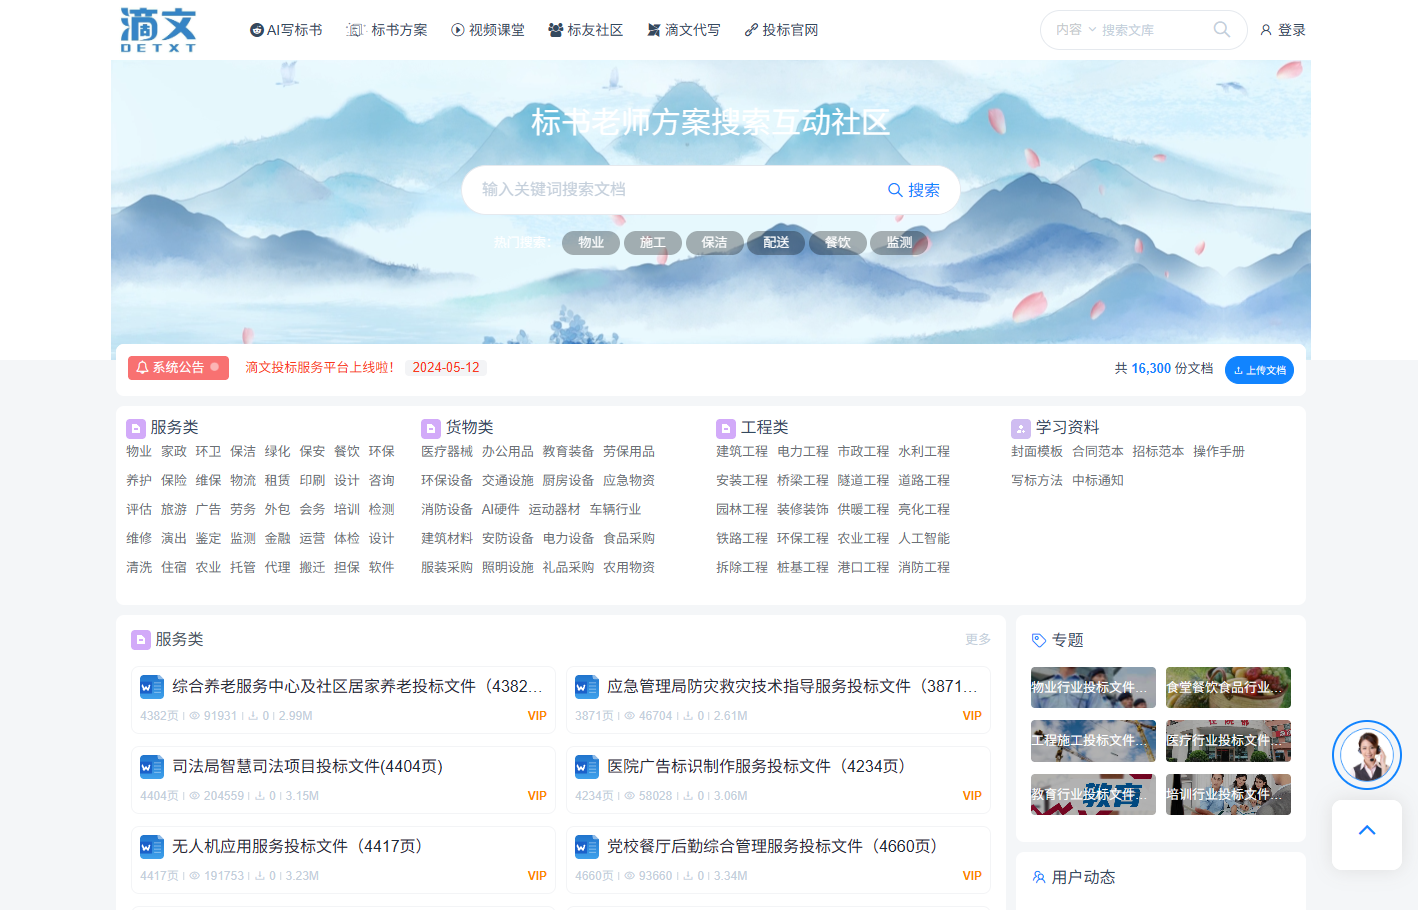Open the 医疗行业投标文件 topic thumbnail

coord(1228,741)
